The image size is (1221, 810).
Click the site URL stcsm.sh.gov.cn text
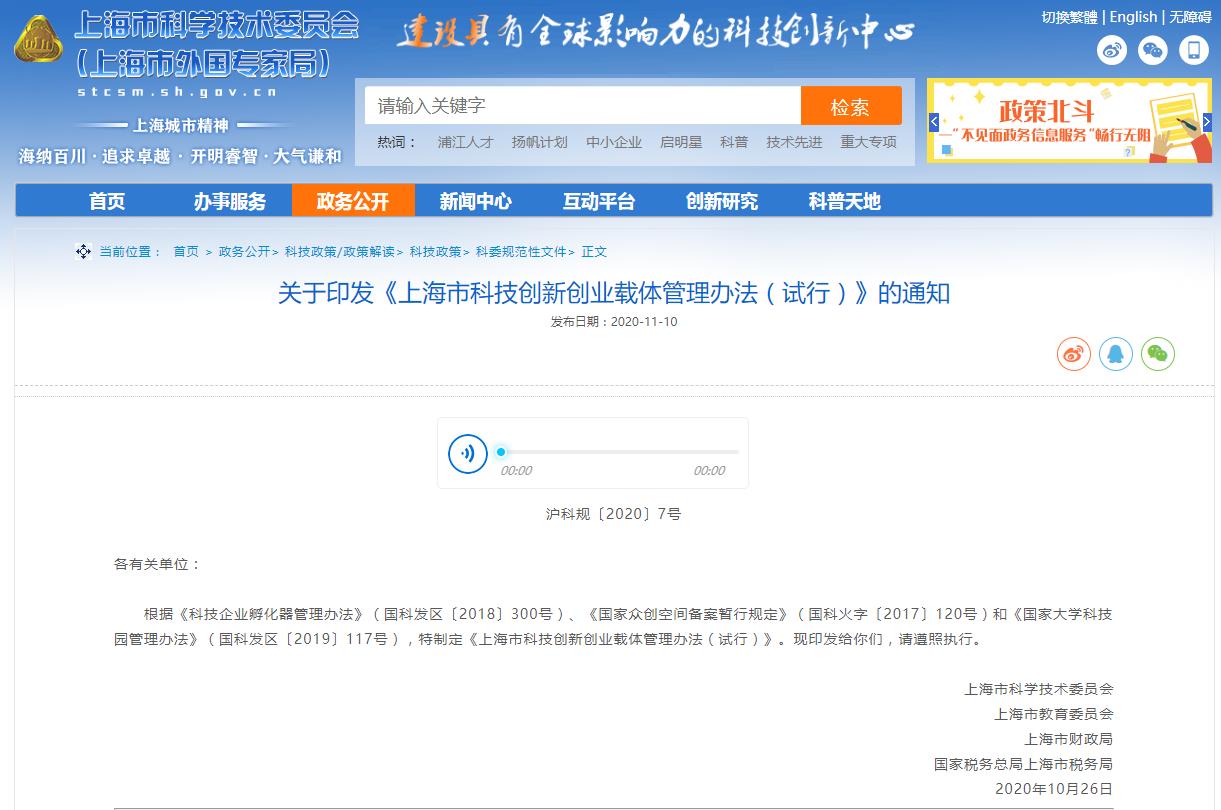pyautogui.click(x=177, y=91)
